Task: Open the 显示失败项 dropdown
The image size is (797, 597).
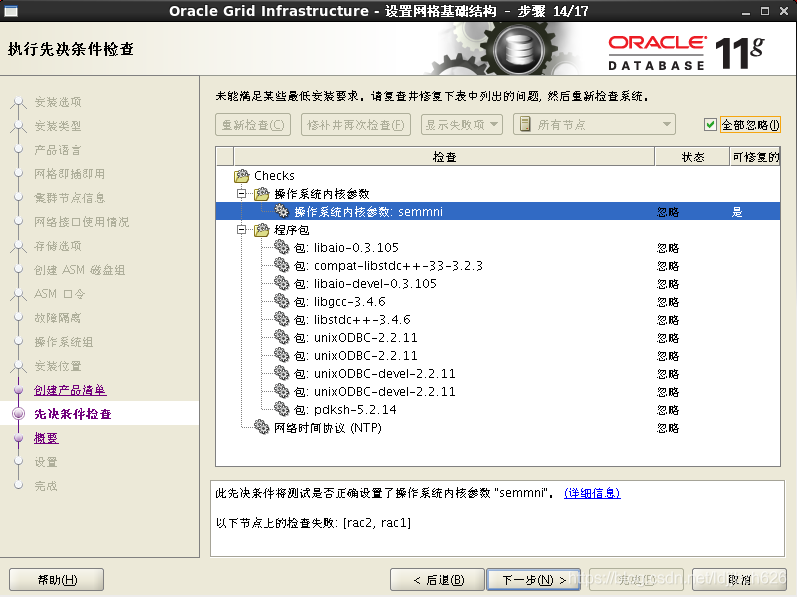Action: 462,124
